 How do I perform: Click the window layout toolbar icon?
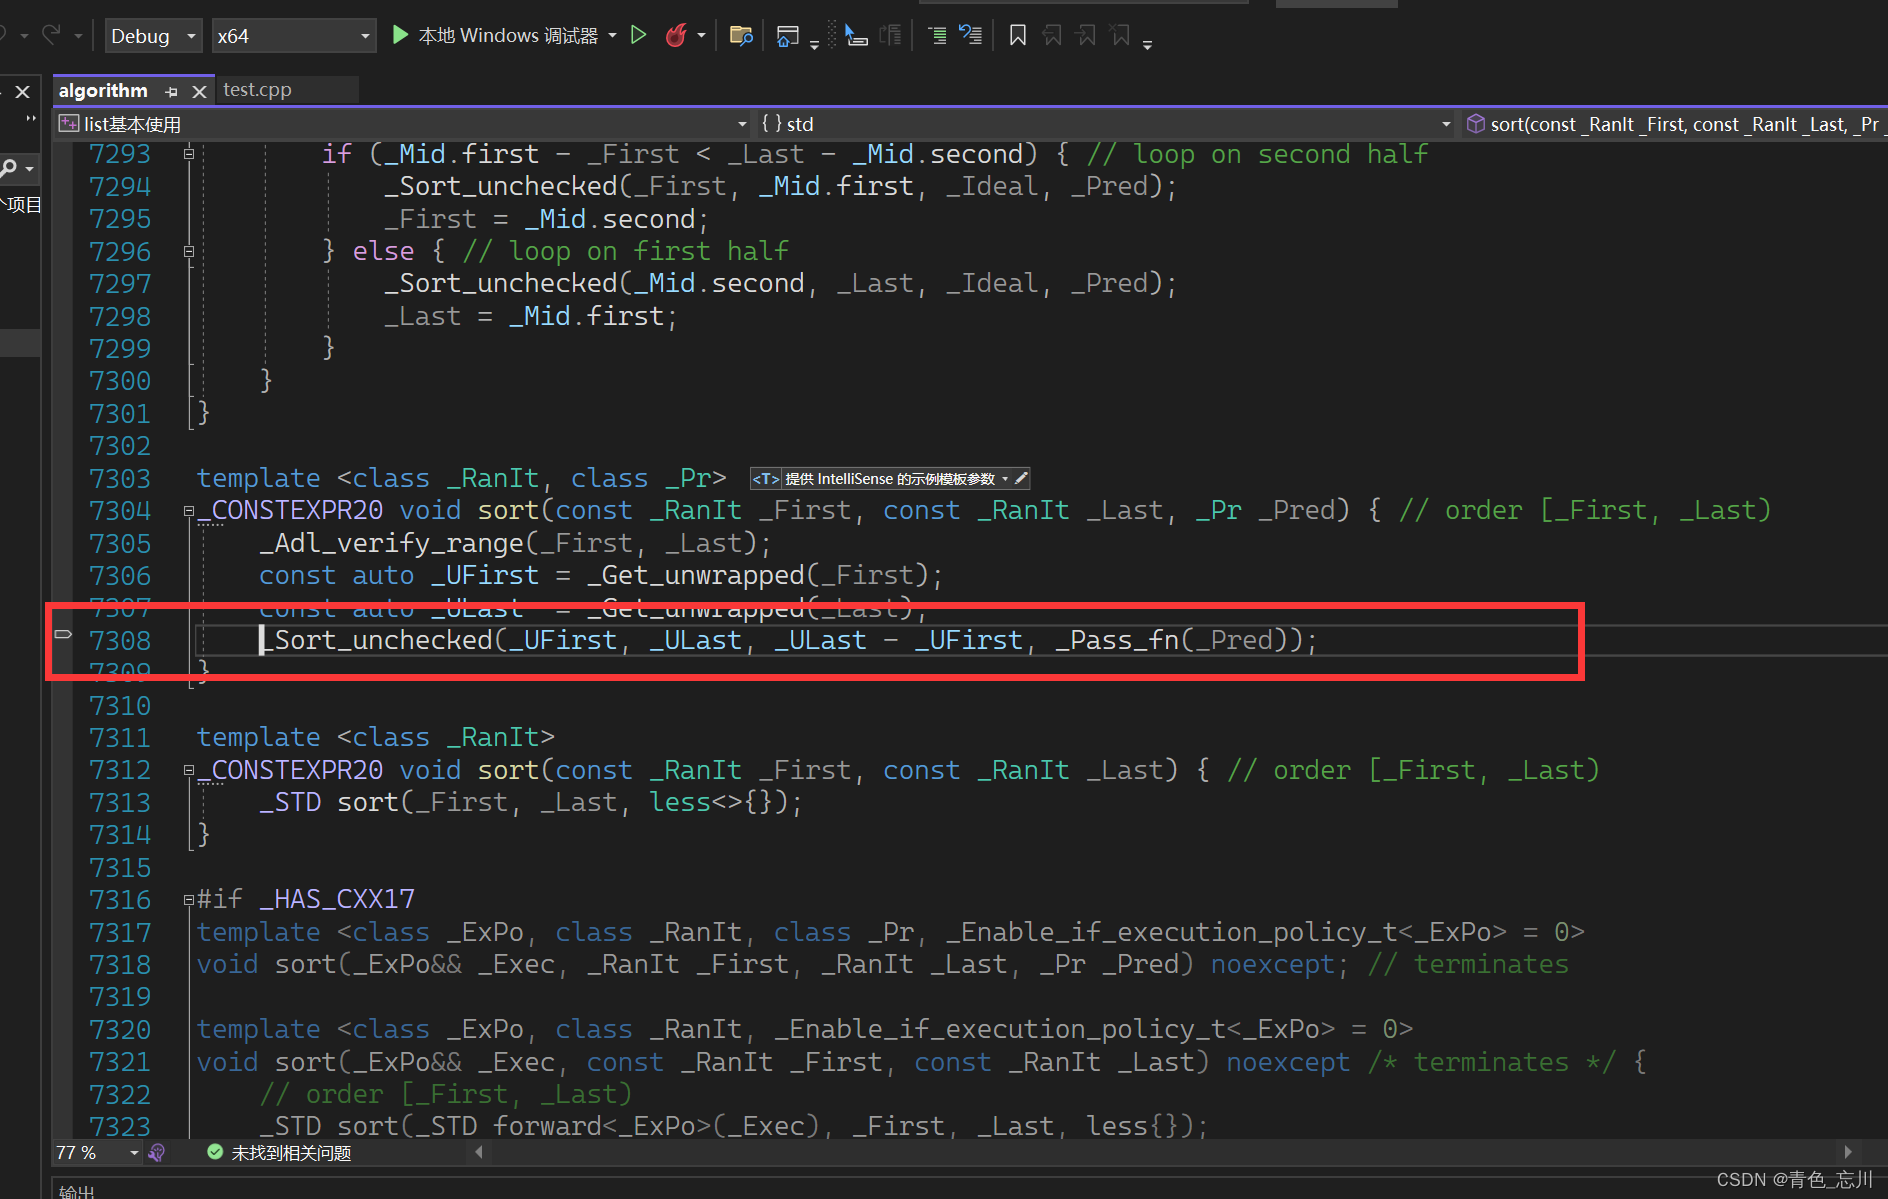(788, 36)
